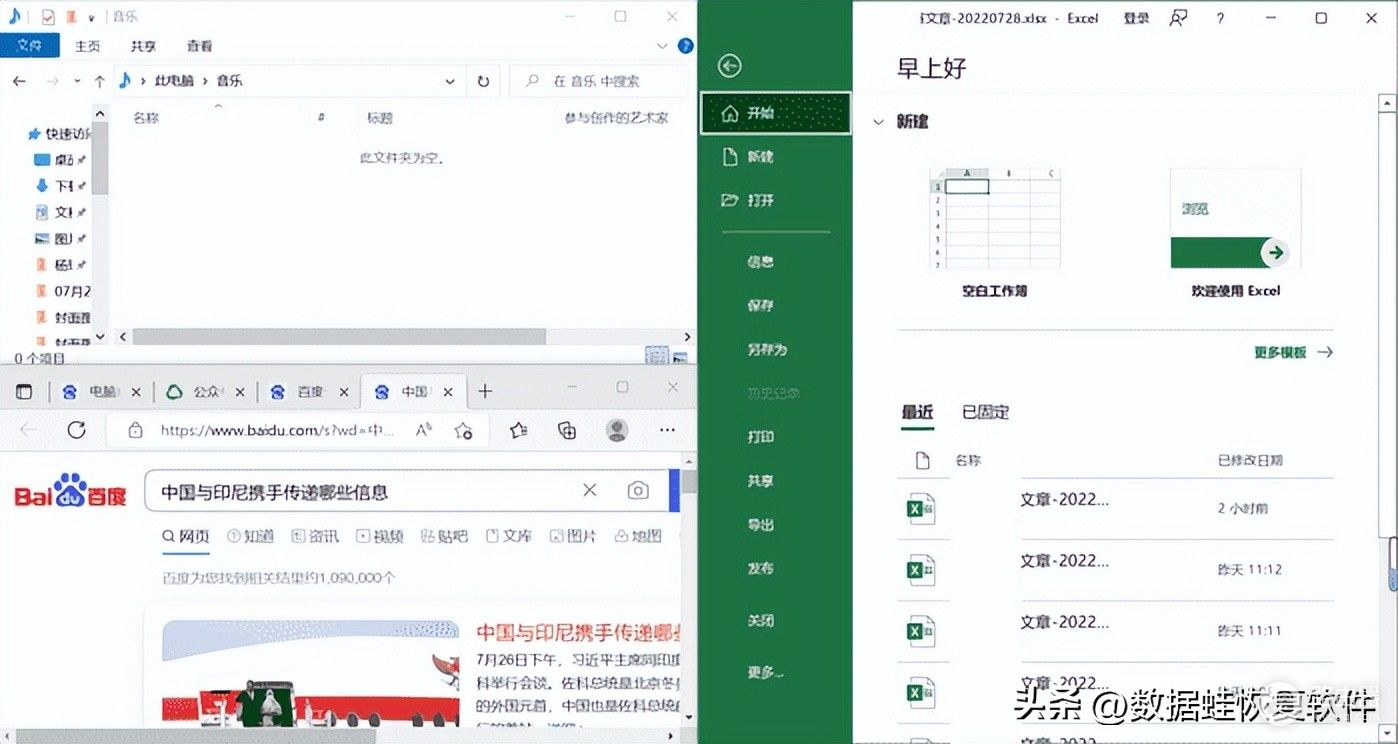Click the 在 音乐 中搜索 search box
Screen dimensions: 1398x744
click(x=601, y=81)
